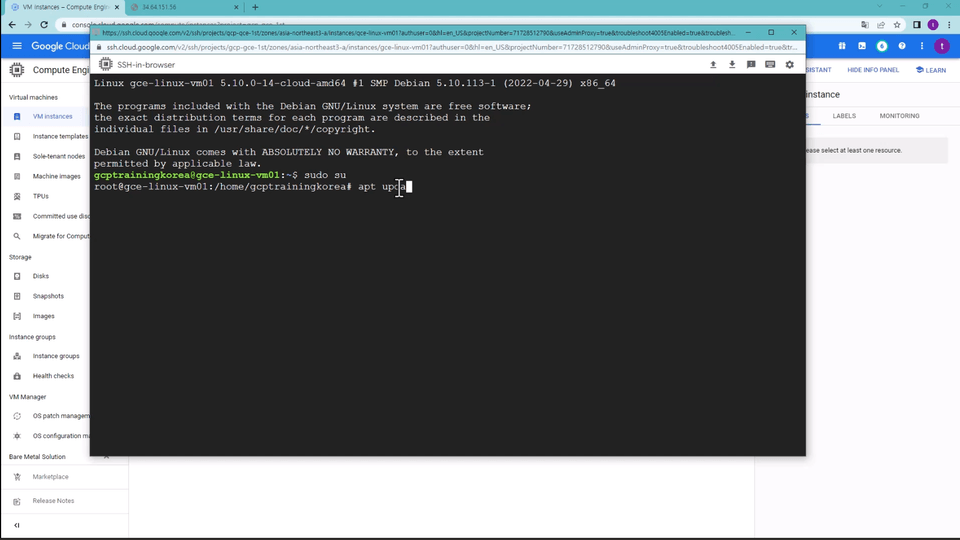The image size is (960, 540).
Task: Switch to the 34.64.151.56 tab
Action: 184,7
